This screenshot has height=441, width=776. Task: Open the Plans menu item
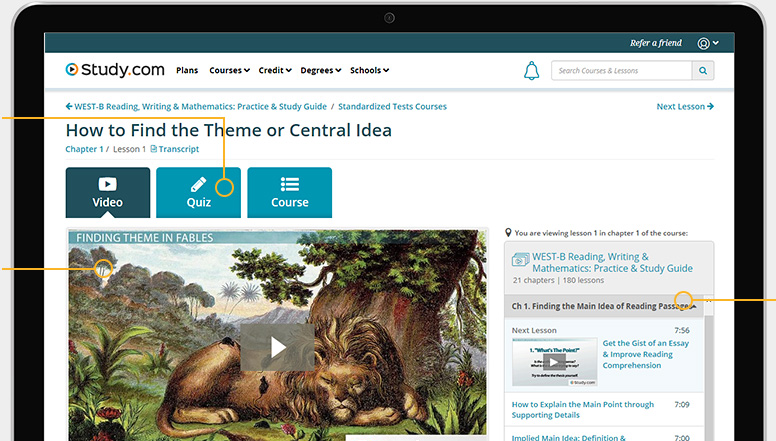187,70
